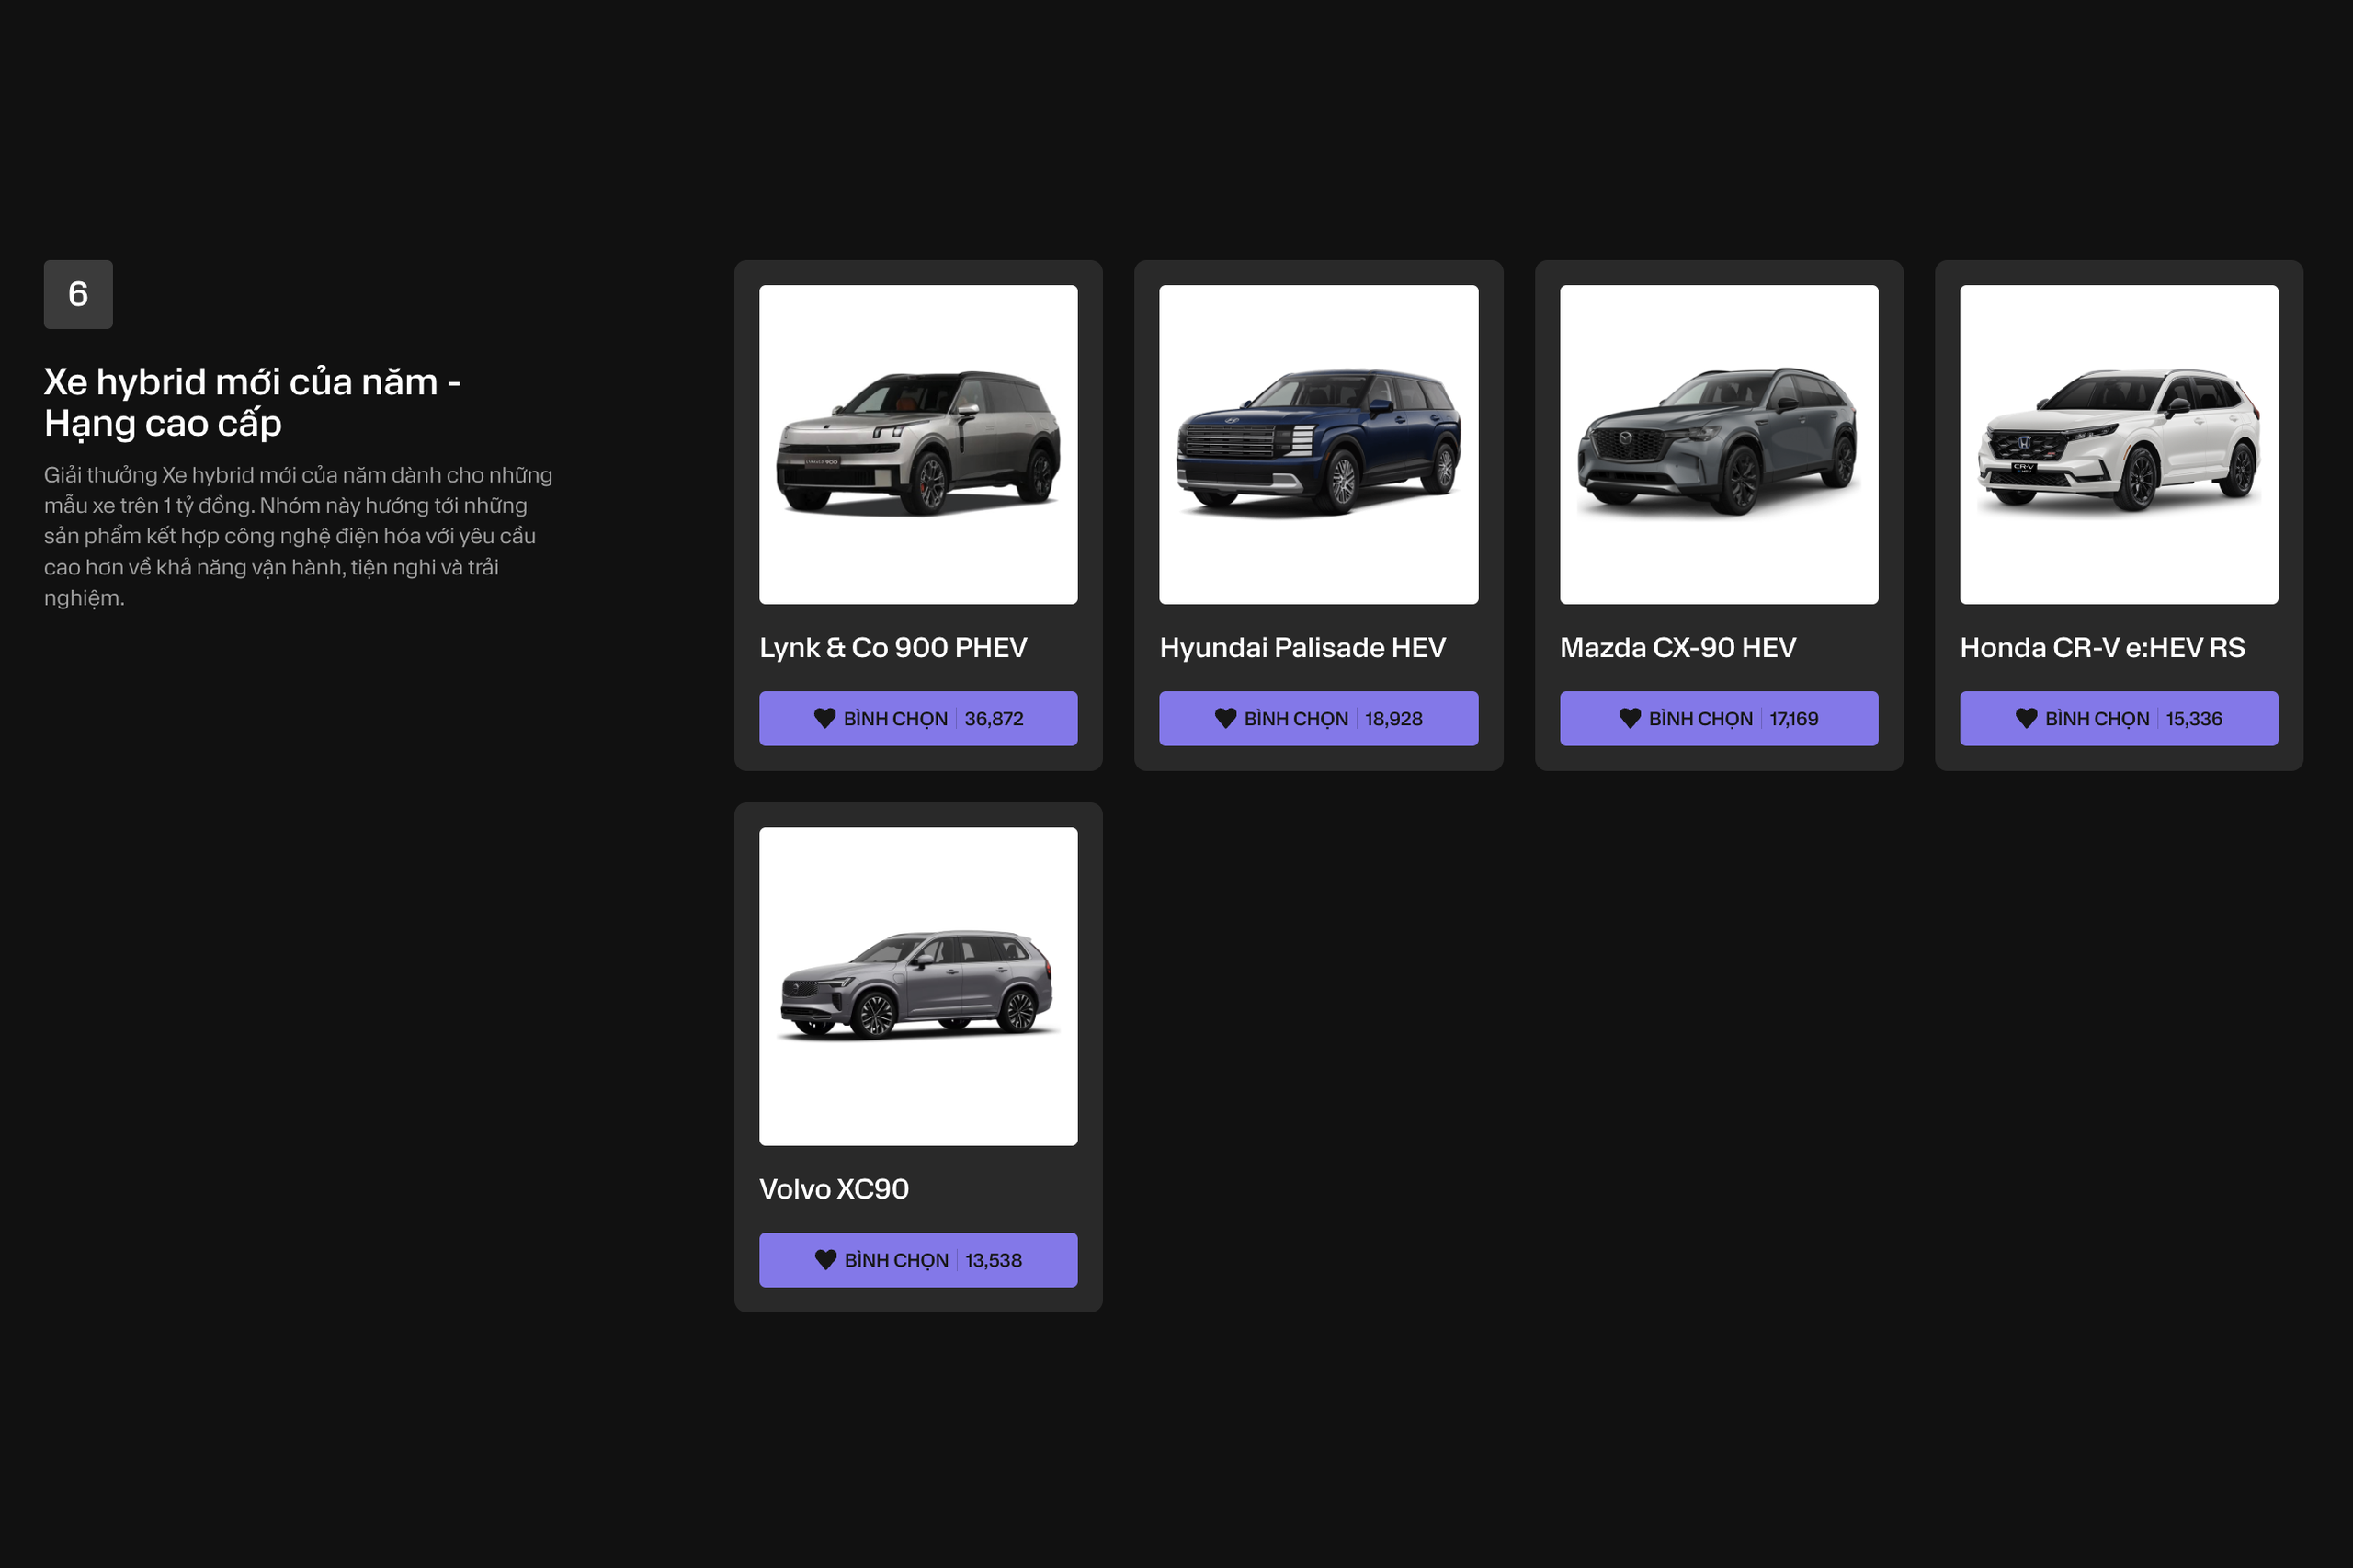The height and width of the screenshot is (1568, 2353).
Task: Open the white Honda CR-V image
Action: click(2118, 444)
